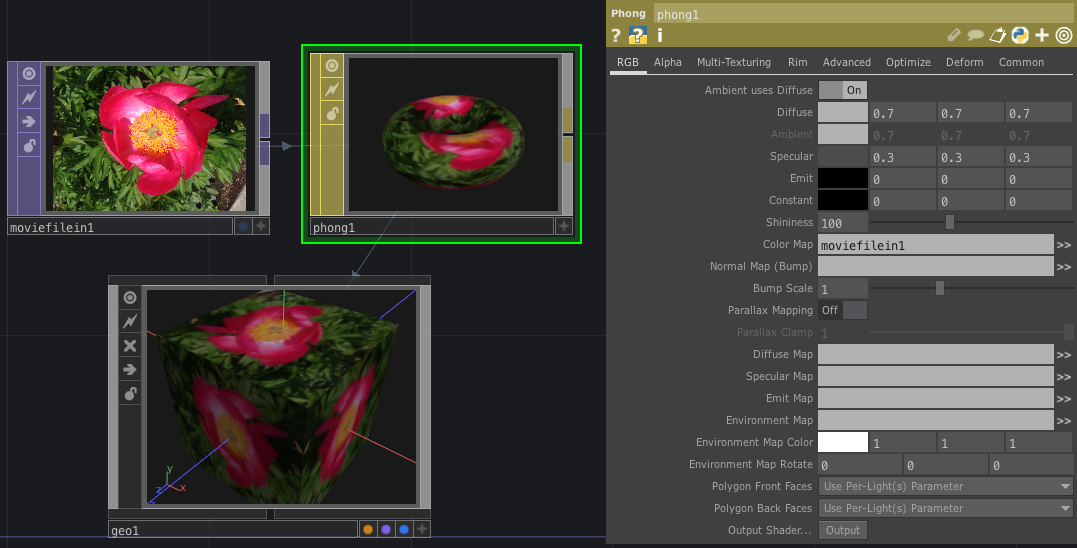Viewport: 1077px width, 548px height.
Task: Click the viewer flag on moviefilein1 node
Action: [29, 73]
